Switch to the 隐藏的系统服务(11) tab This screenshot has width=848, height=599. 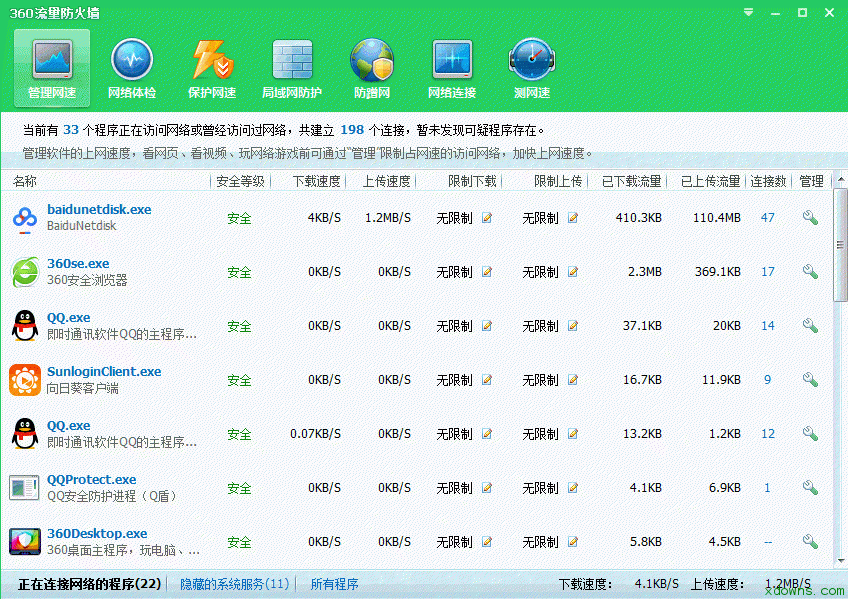click(235, 584)
